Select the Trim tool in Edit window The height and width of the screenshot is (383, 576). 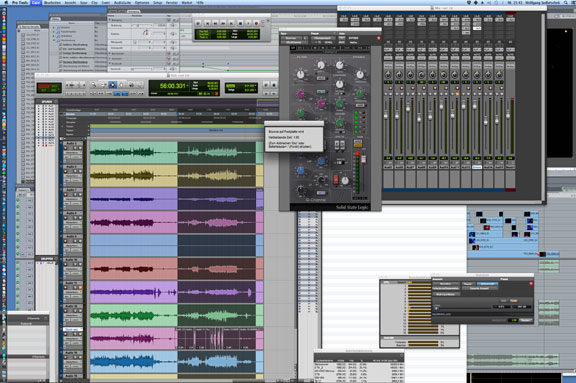click(x=103, y=85)
